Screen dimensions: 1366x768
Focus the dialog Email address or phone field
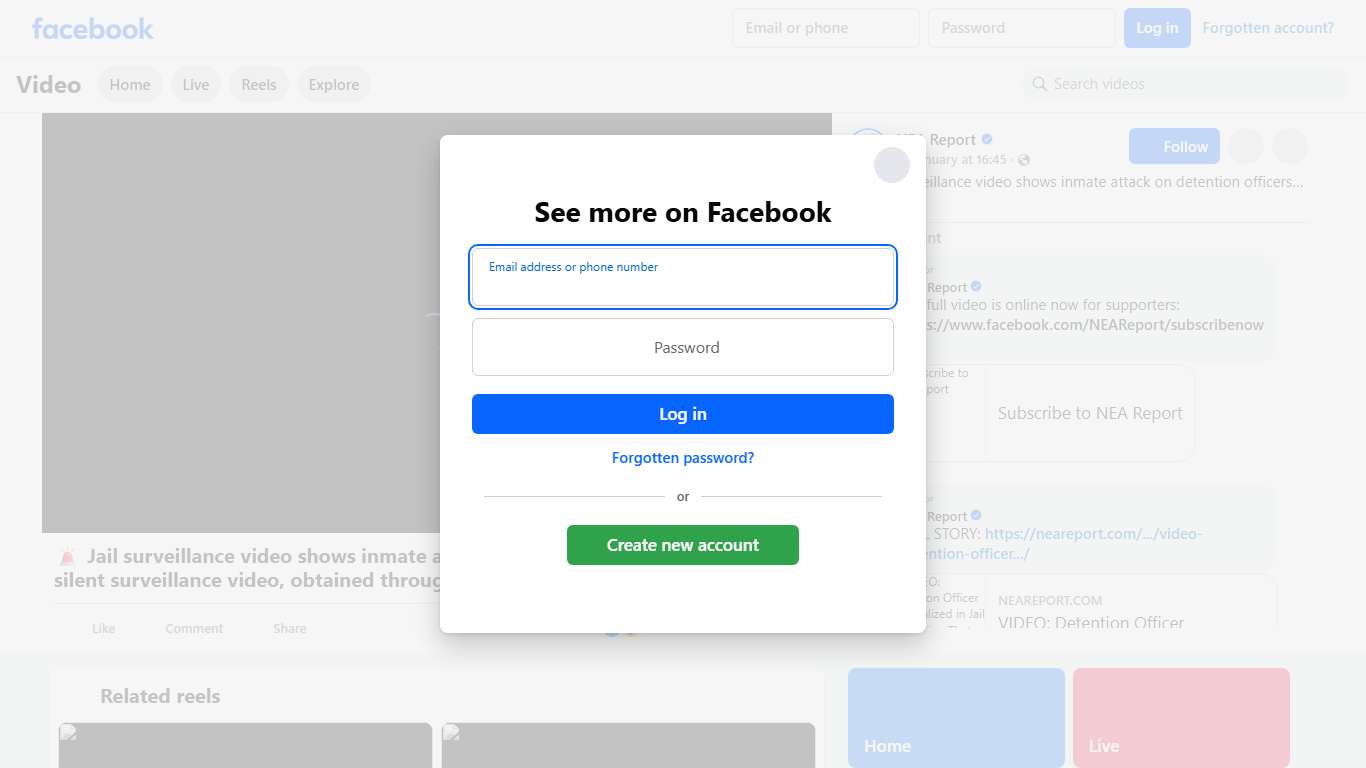[683, 277]
